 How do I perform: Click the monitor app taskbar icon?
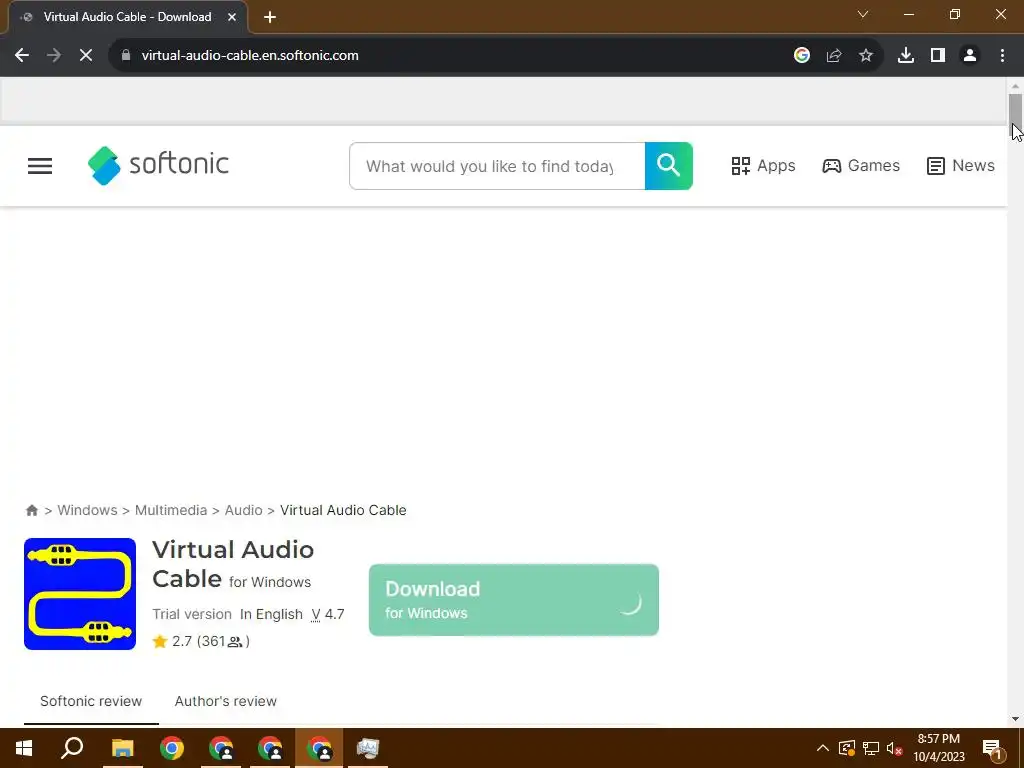click(368, 748)
